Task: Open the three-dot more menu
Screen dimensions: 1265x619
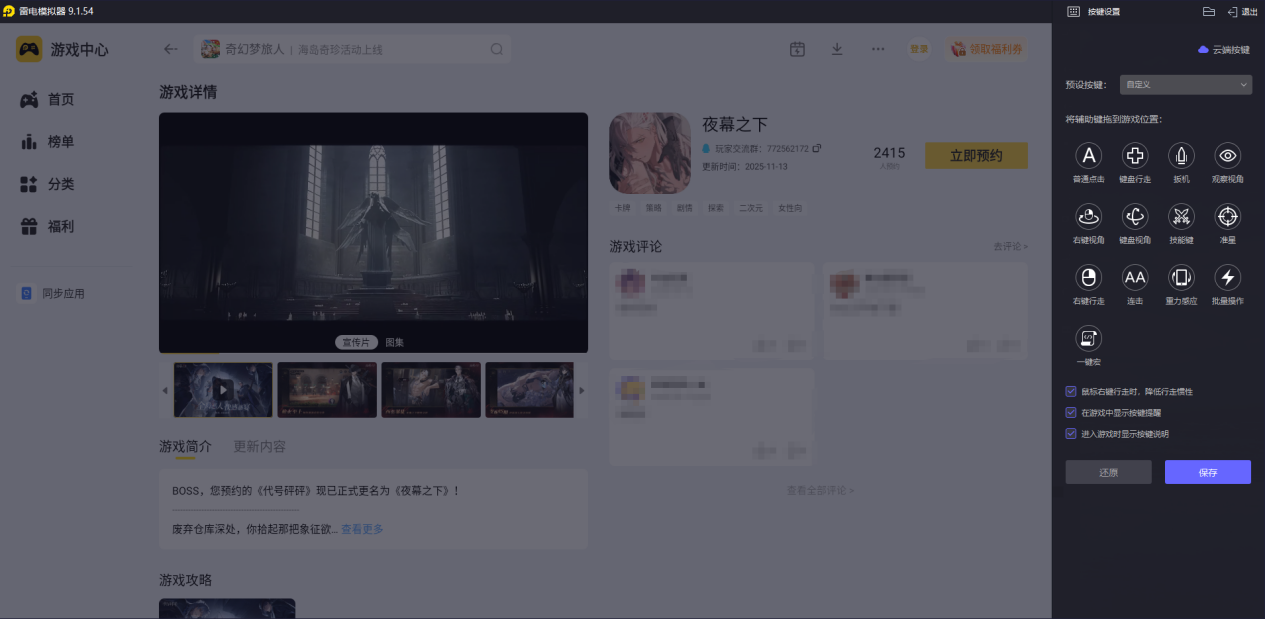Action: (x=877, y=49)
